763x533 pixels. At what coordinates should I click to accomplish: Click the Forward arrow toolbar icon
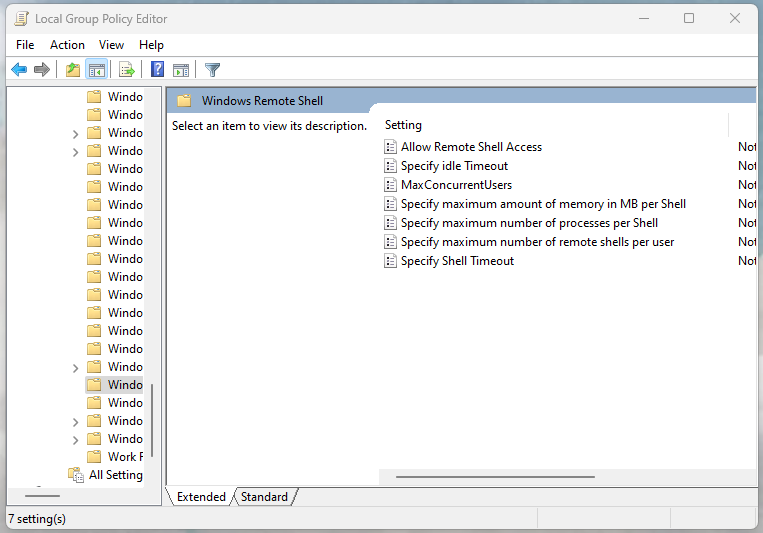[42, 69]
